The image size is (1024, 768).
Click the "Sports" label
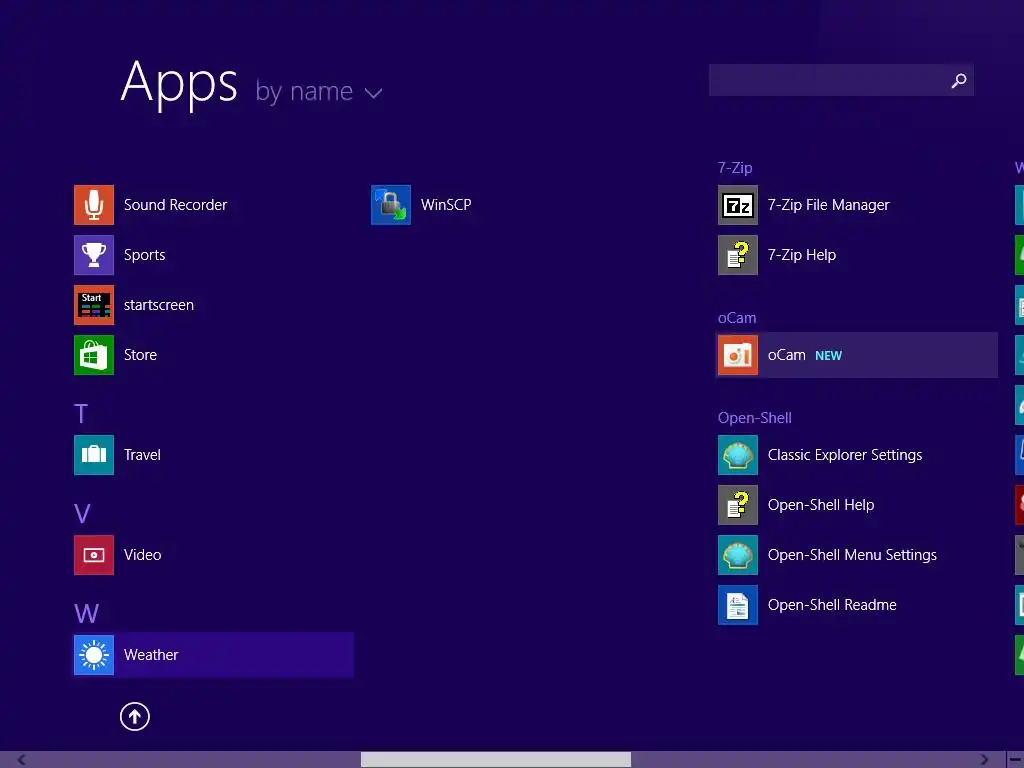[144, 255]
